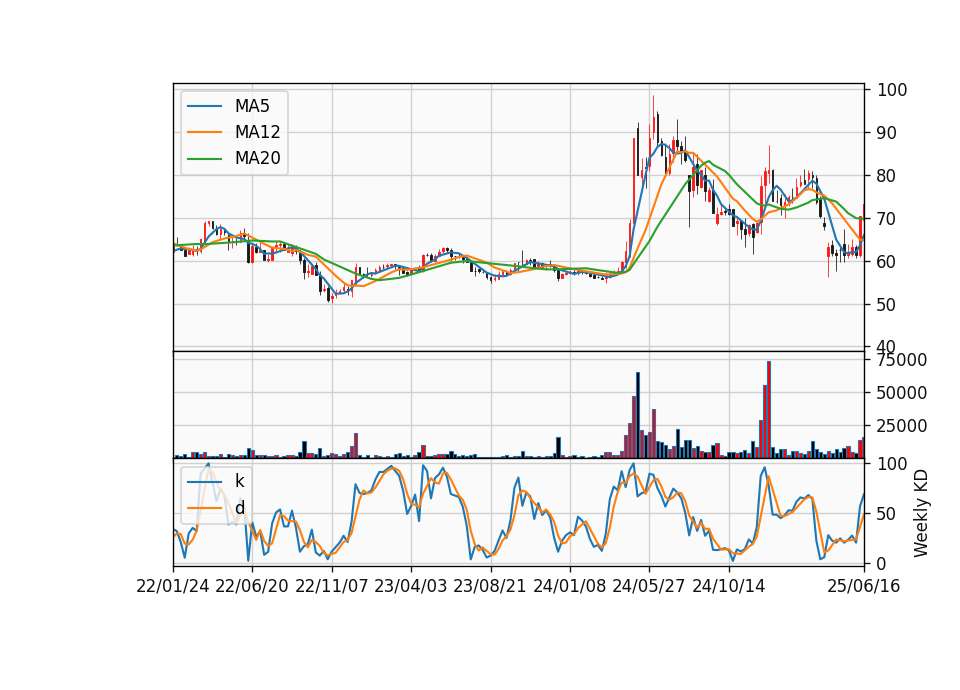Click the blue MA5 legend line sample

pyautogui.click(x=204, y=107)
